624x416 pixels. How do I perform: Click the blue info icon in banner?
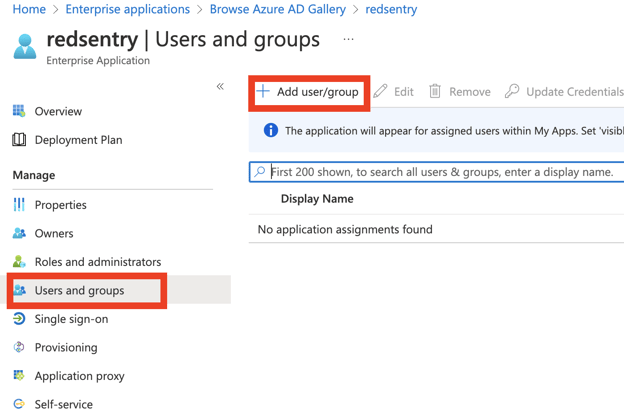click(x=271, y=130)
